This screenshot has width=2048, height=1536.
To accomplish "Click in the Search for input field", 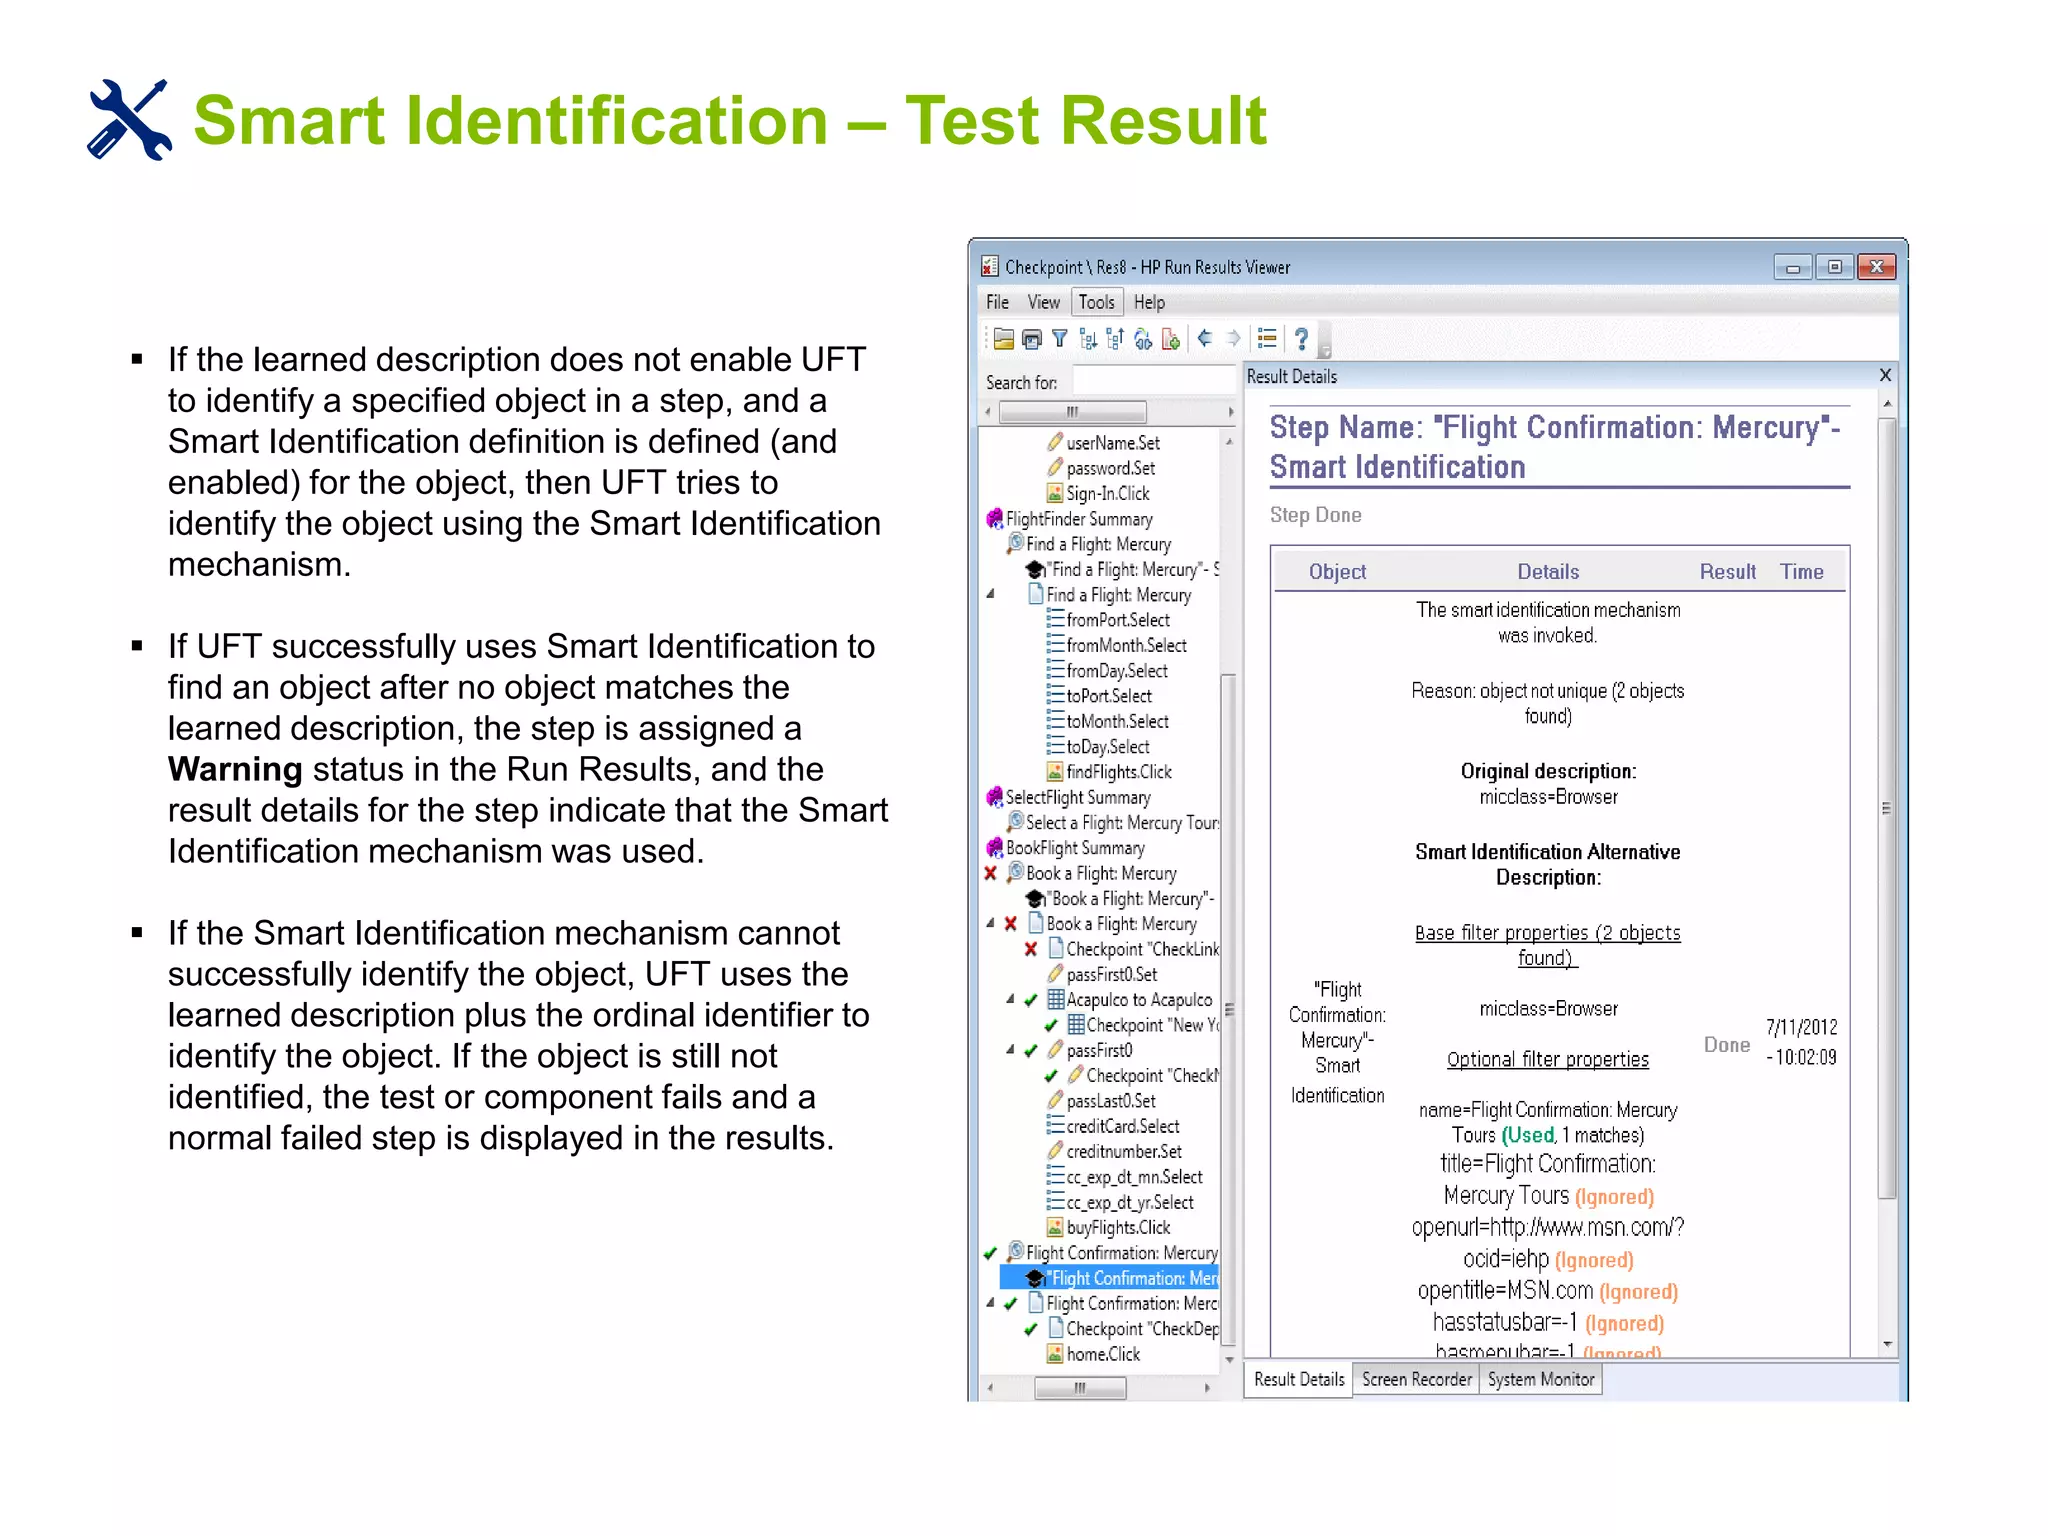I will click(1154, 382).
